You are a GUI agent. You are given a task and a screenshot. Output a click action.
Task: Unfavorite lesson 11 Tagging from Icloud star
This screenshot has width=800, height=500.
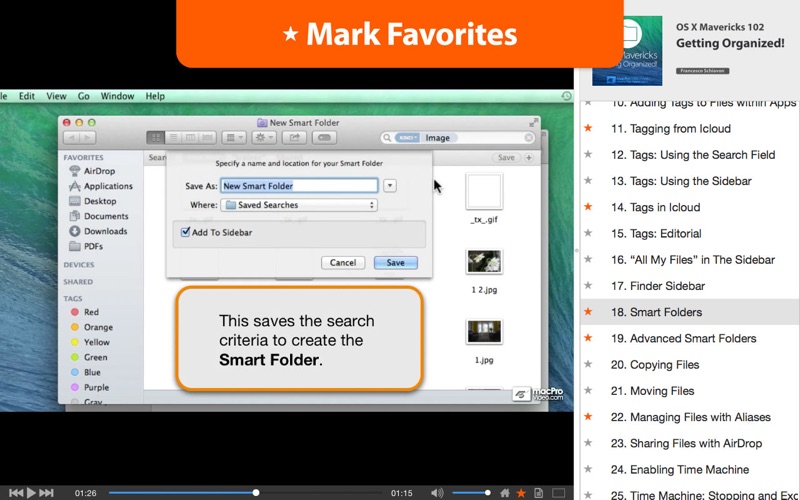pyautogui.click(x=588, y=128)
